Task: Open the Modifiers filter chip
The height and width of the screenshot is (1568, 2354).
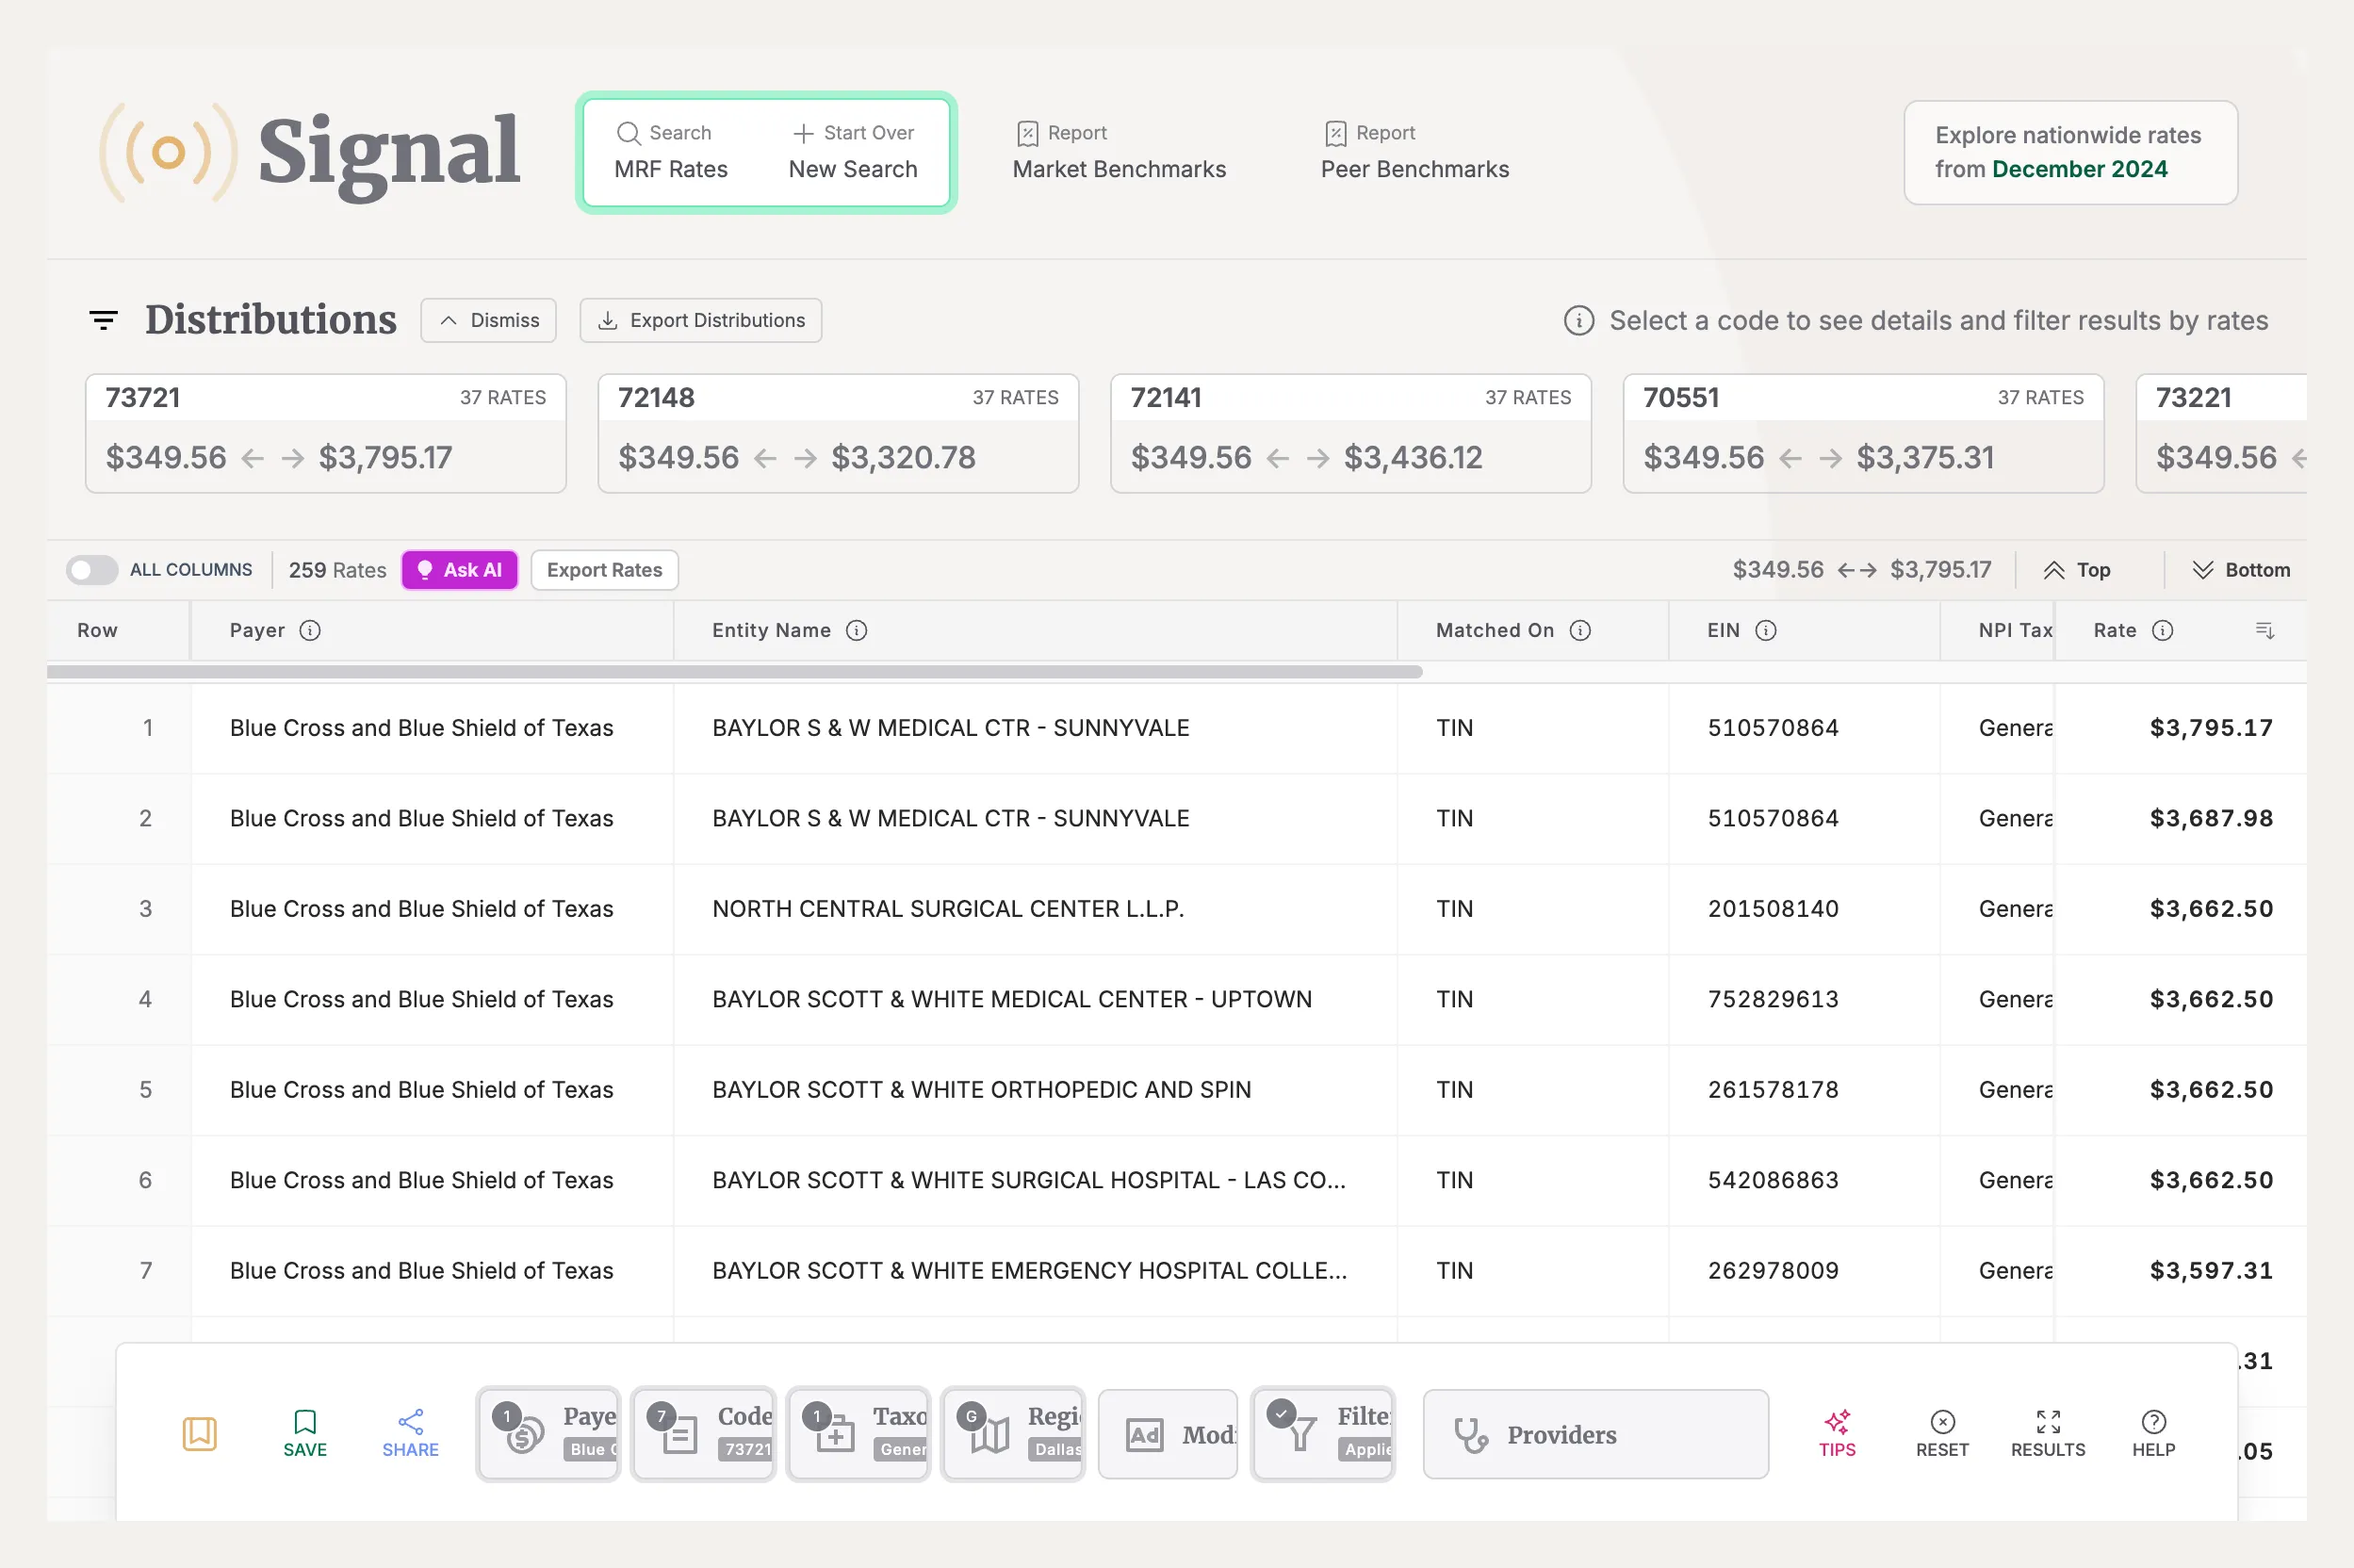Action: coord(1168,1434)
